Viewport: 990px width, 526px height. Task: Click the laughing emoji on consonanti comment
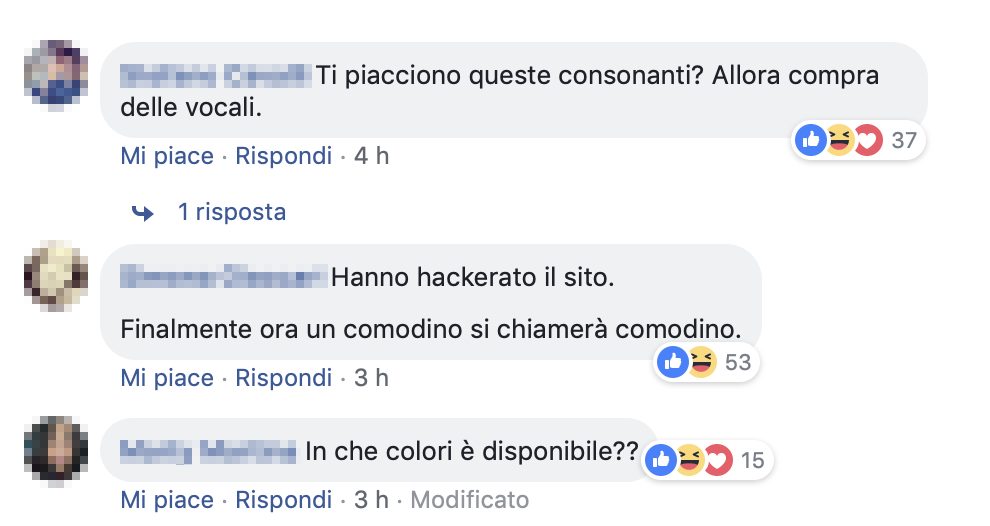(x=839, y=140)
